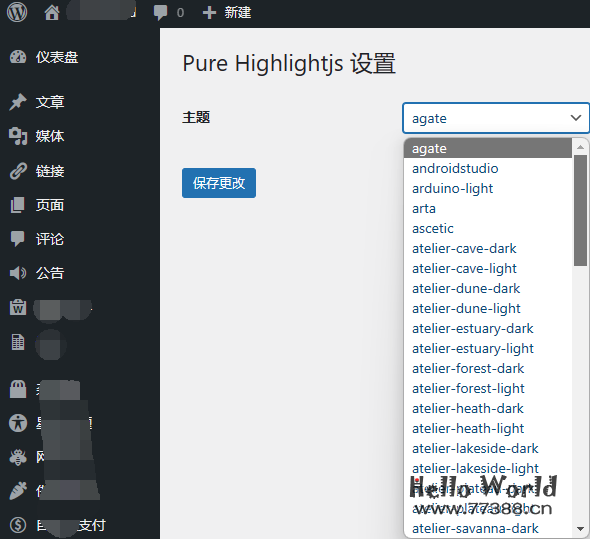Pick atelier-forest-dark from the list
590x539 pixels.
coord(488,368)
